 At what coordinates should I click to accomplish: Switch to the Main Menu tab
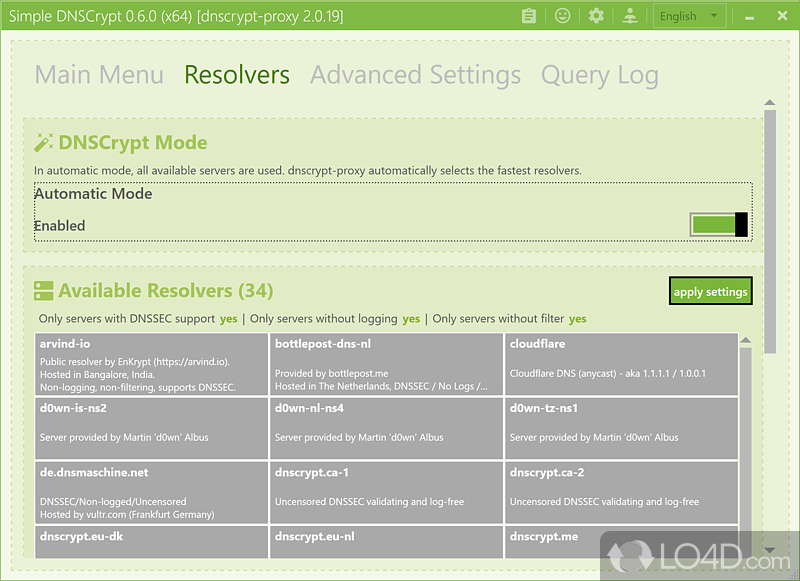pos(99,74)
